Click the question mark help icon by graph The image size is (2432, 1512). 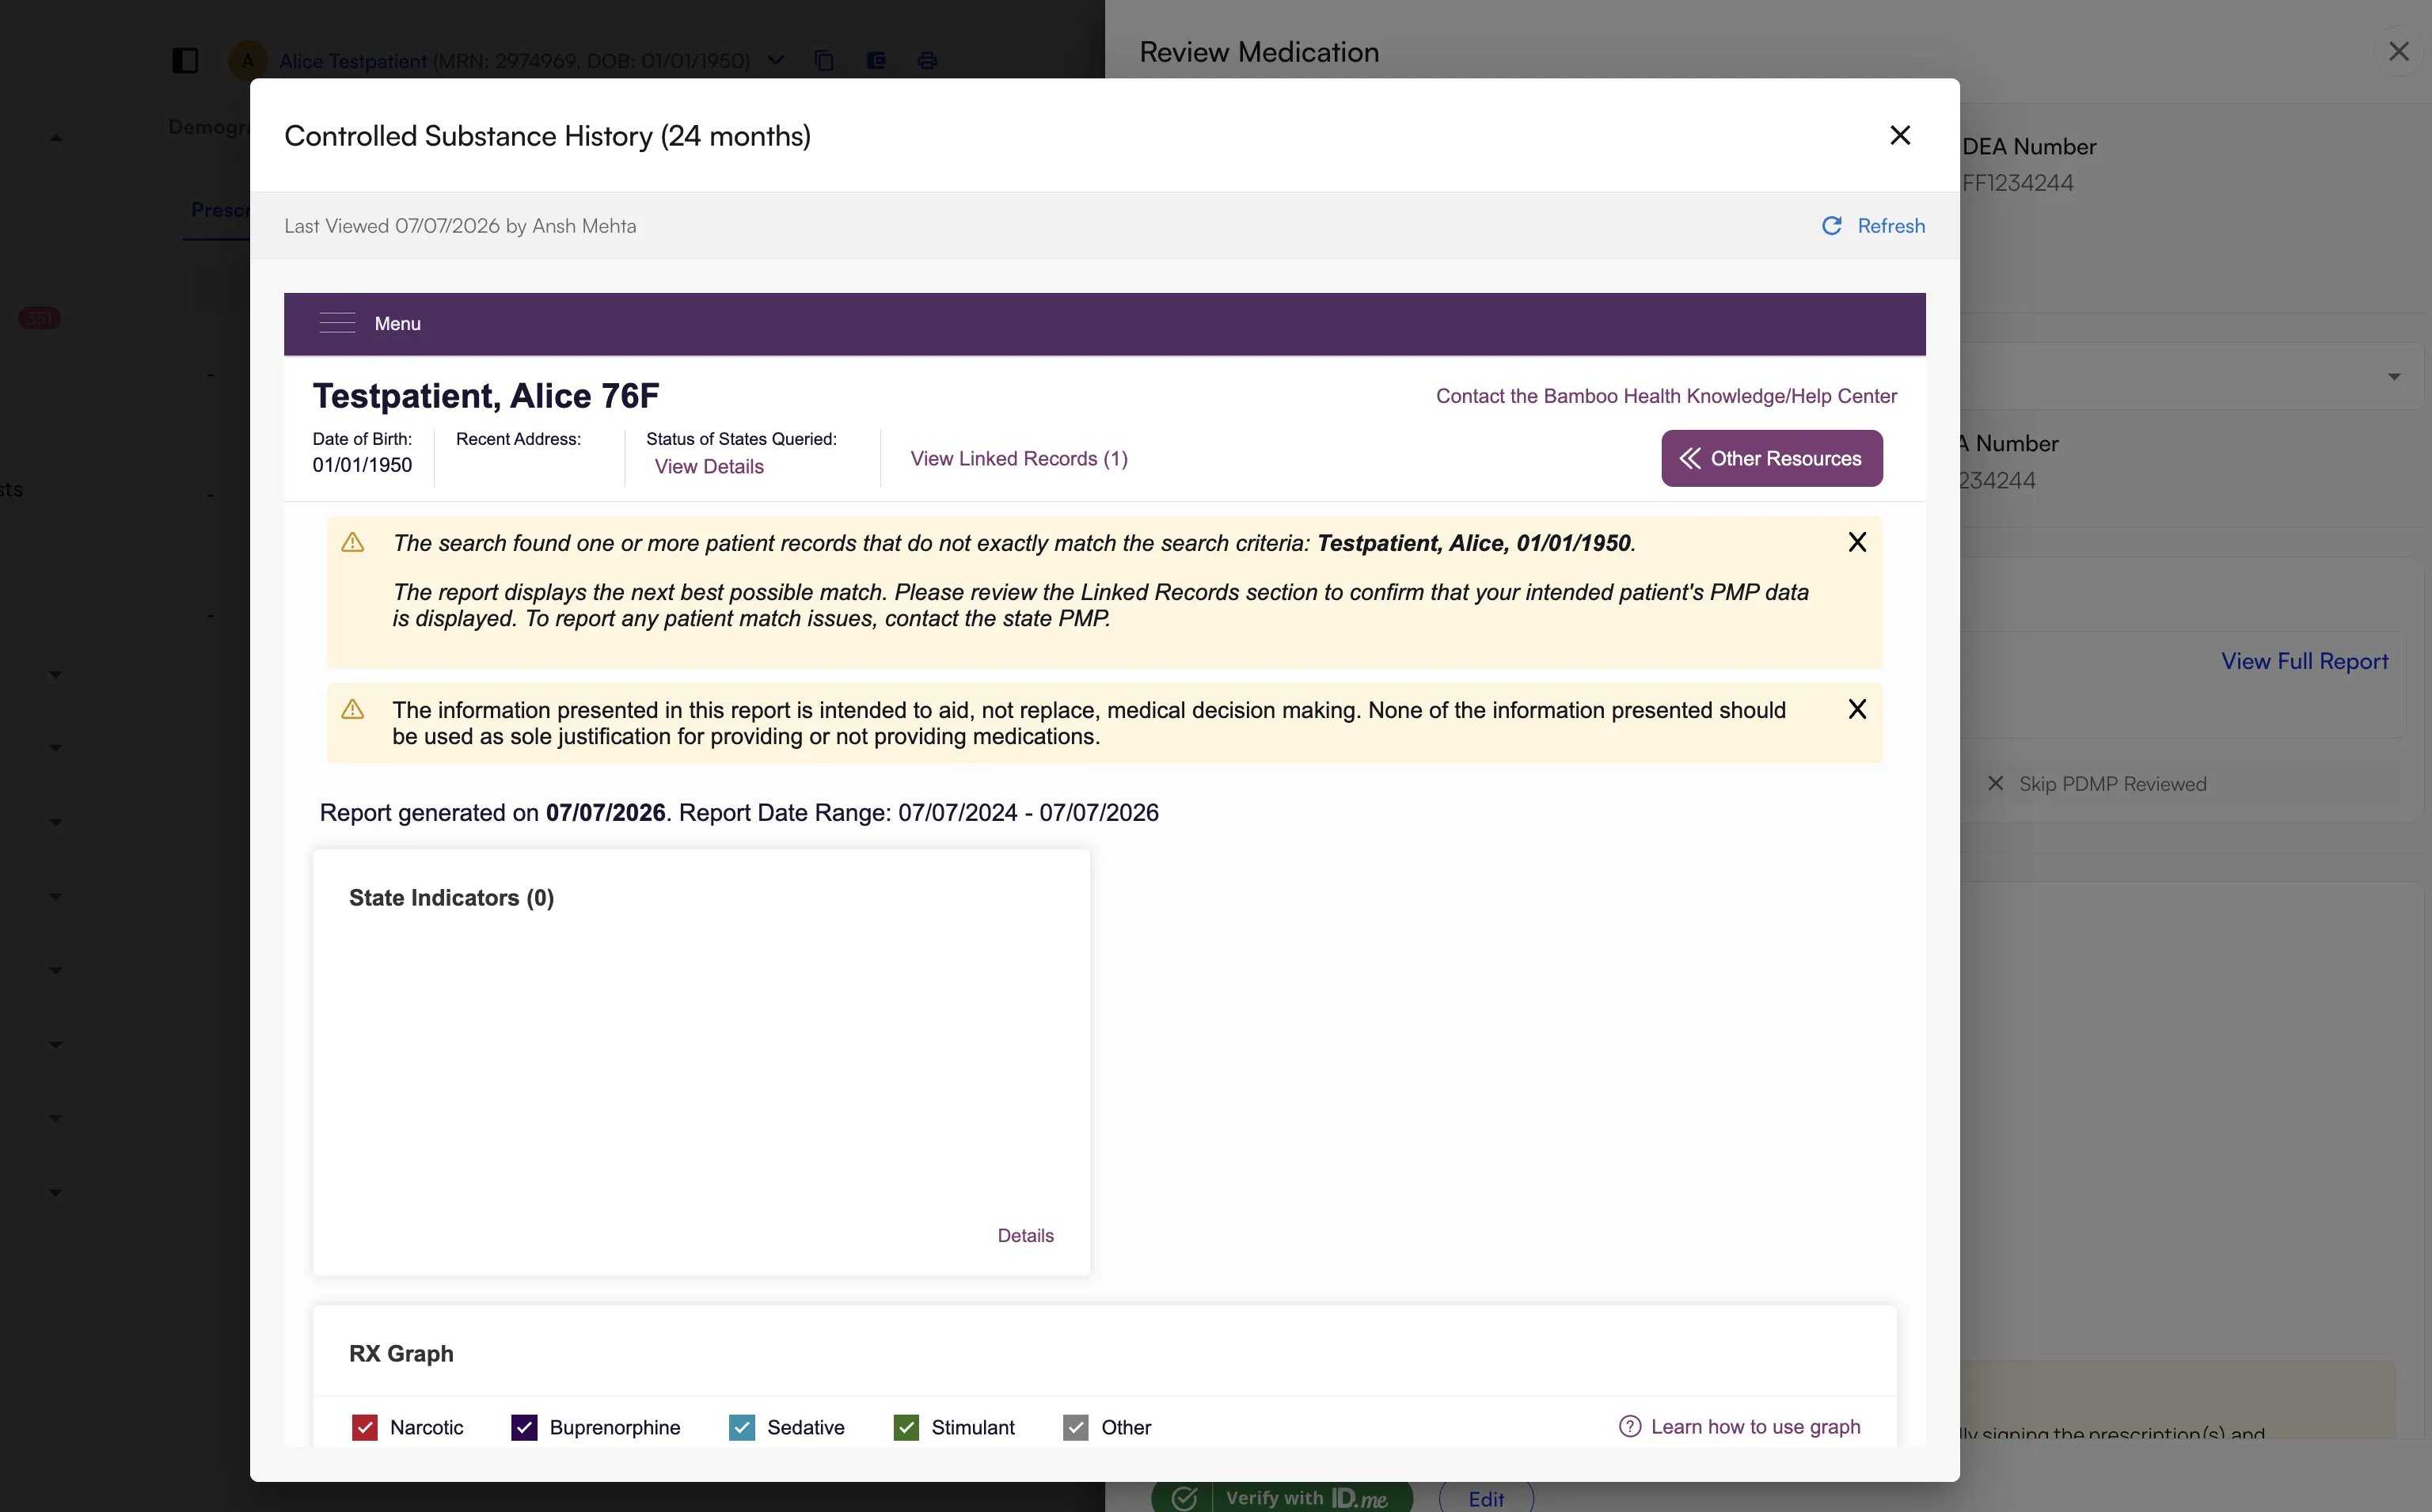[x=1630, y=1427]
